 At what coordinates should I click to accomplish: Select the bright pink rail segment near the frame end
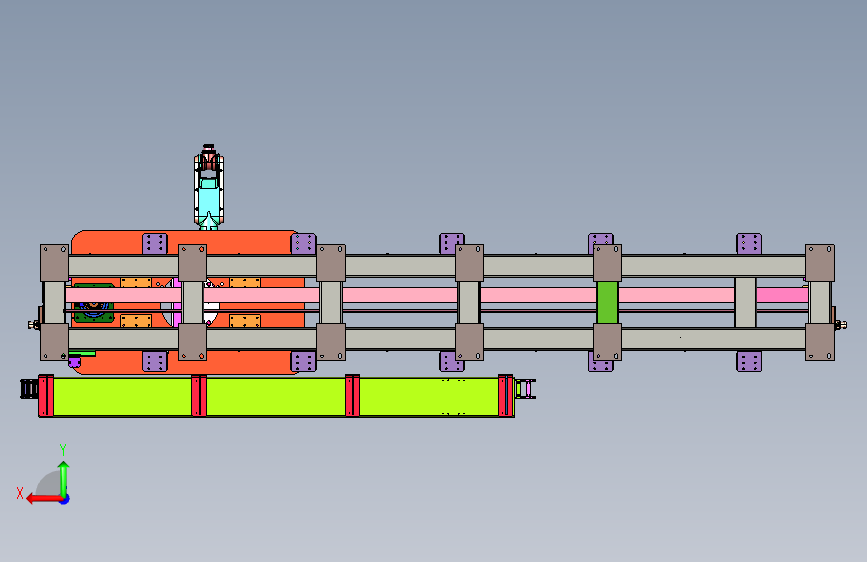pos(782,295)
